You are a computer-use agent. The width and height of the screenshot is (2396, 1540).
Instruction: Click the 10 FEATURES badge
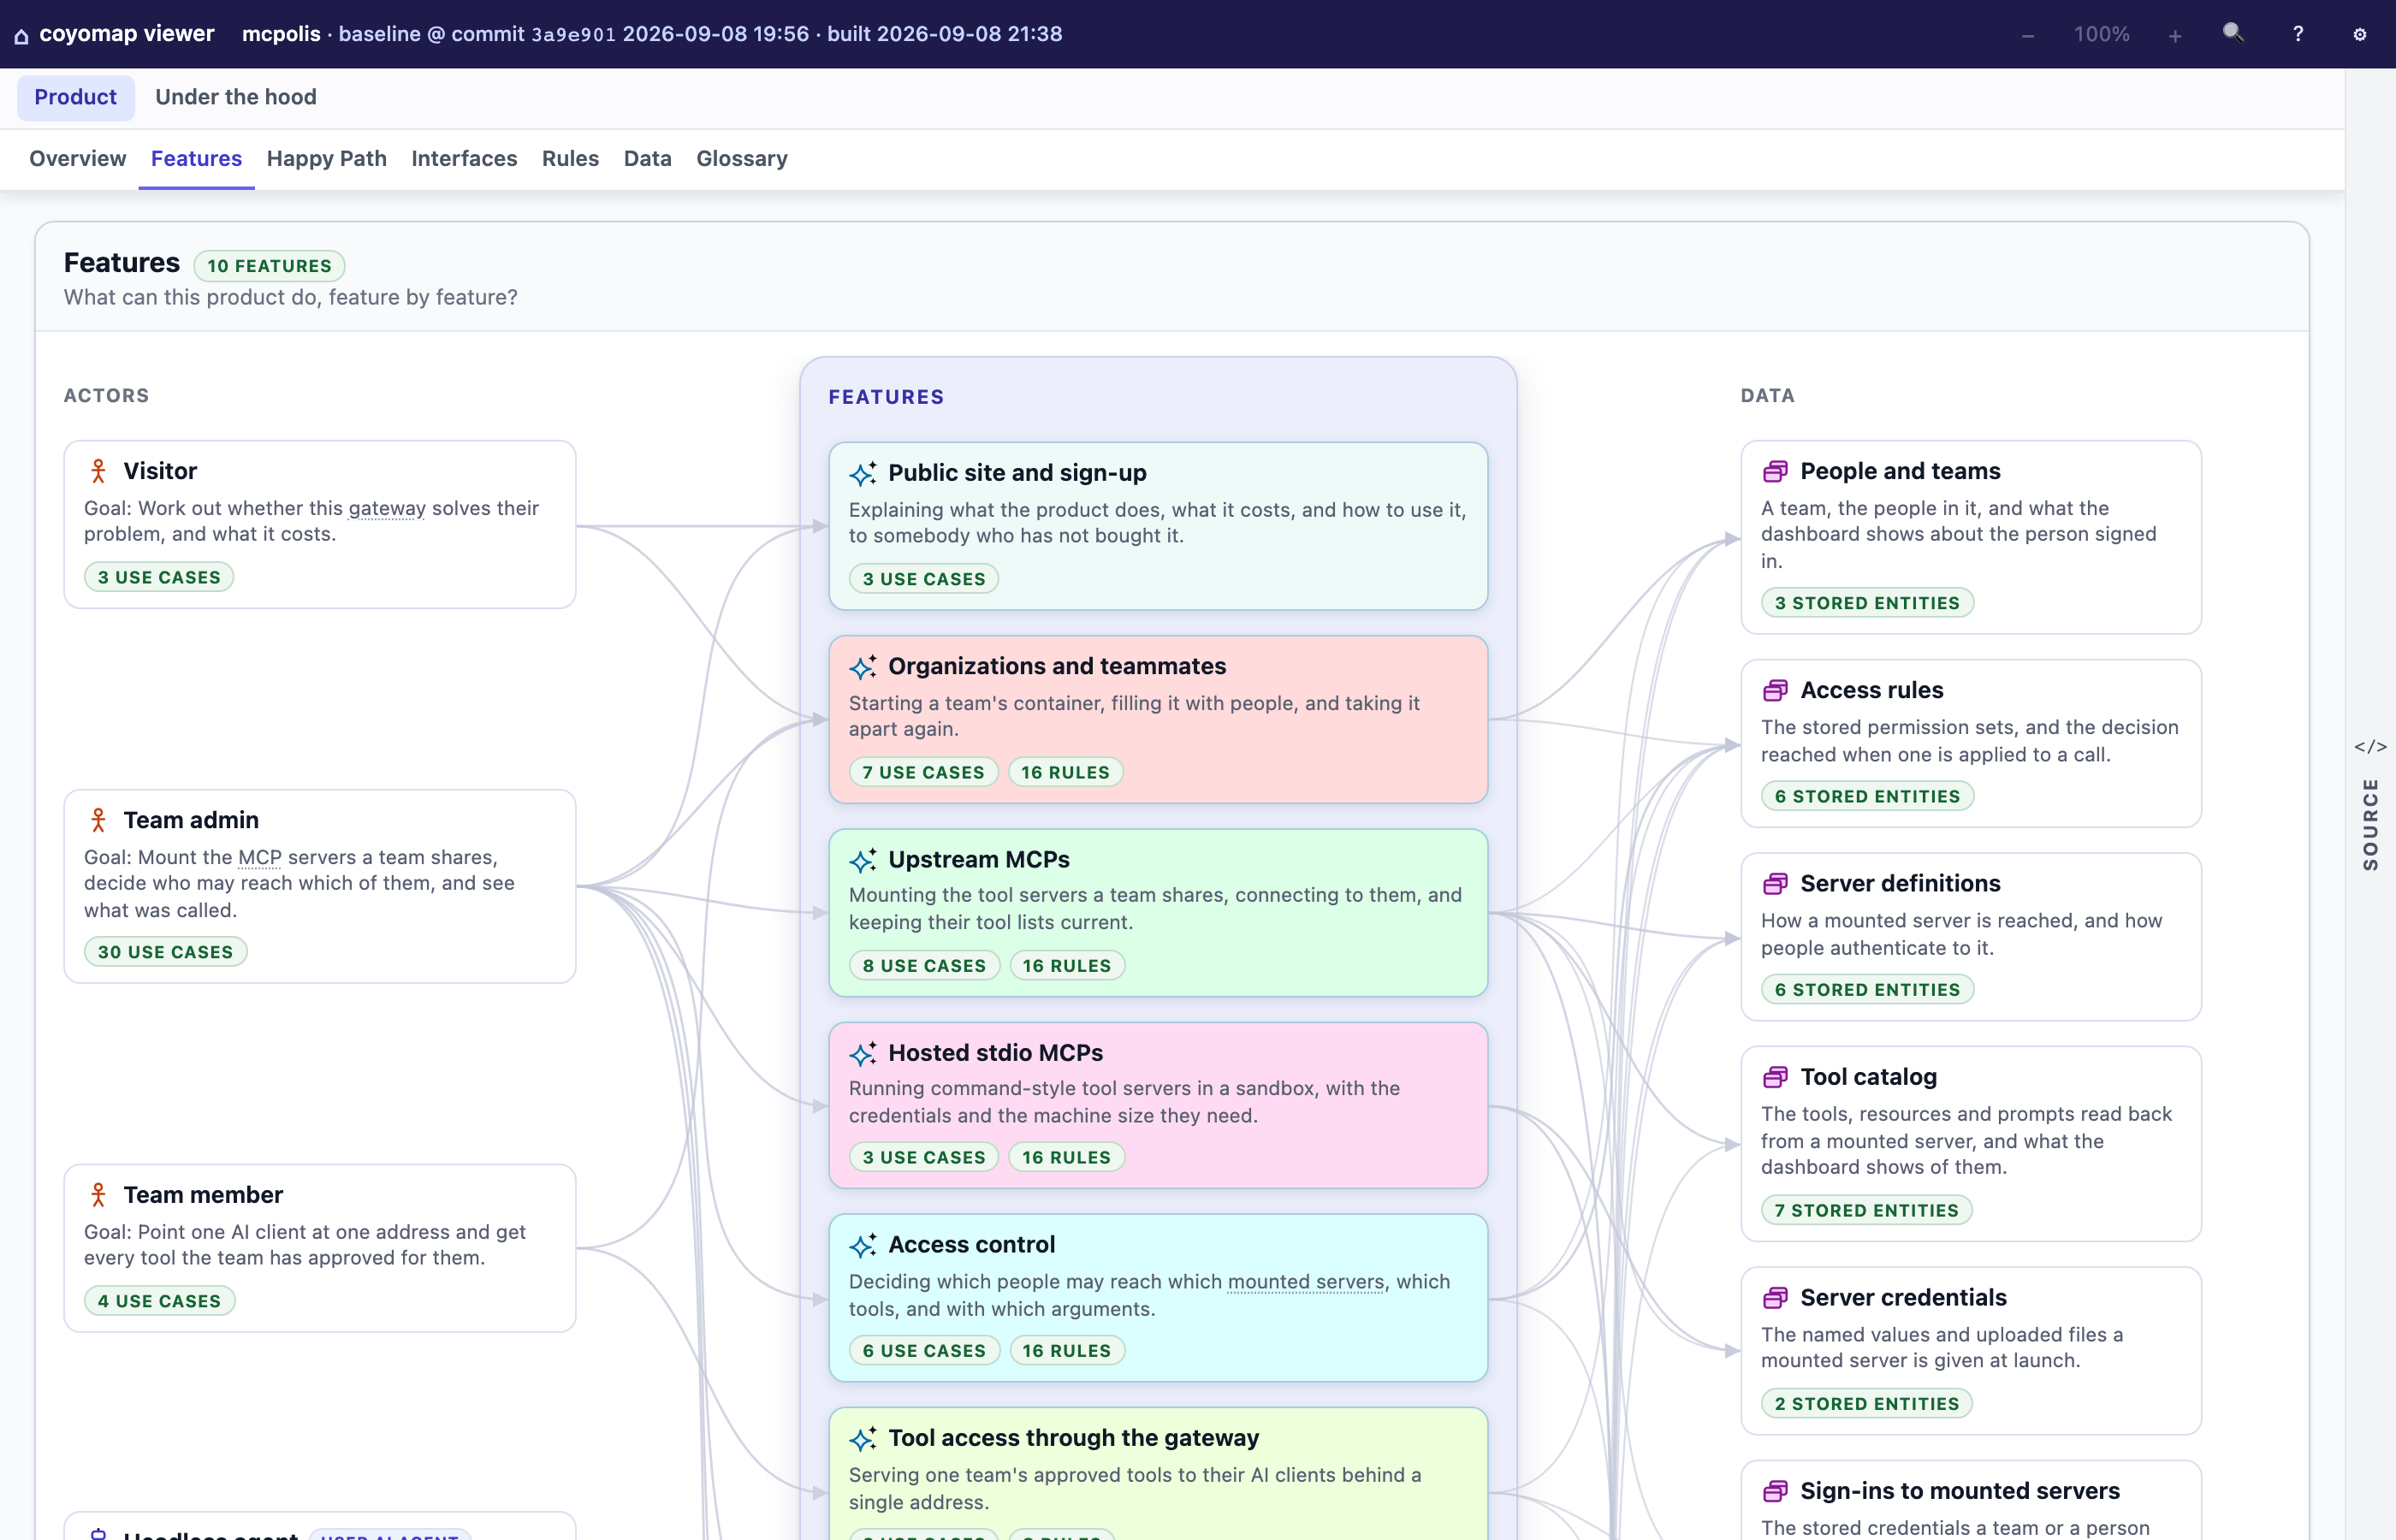pos(269,266)
